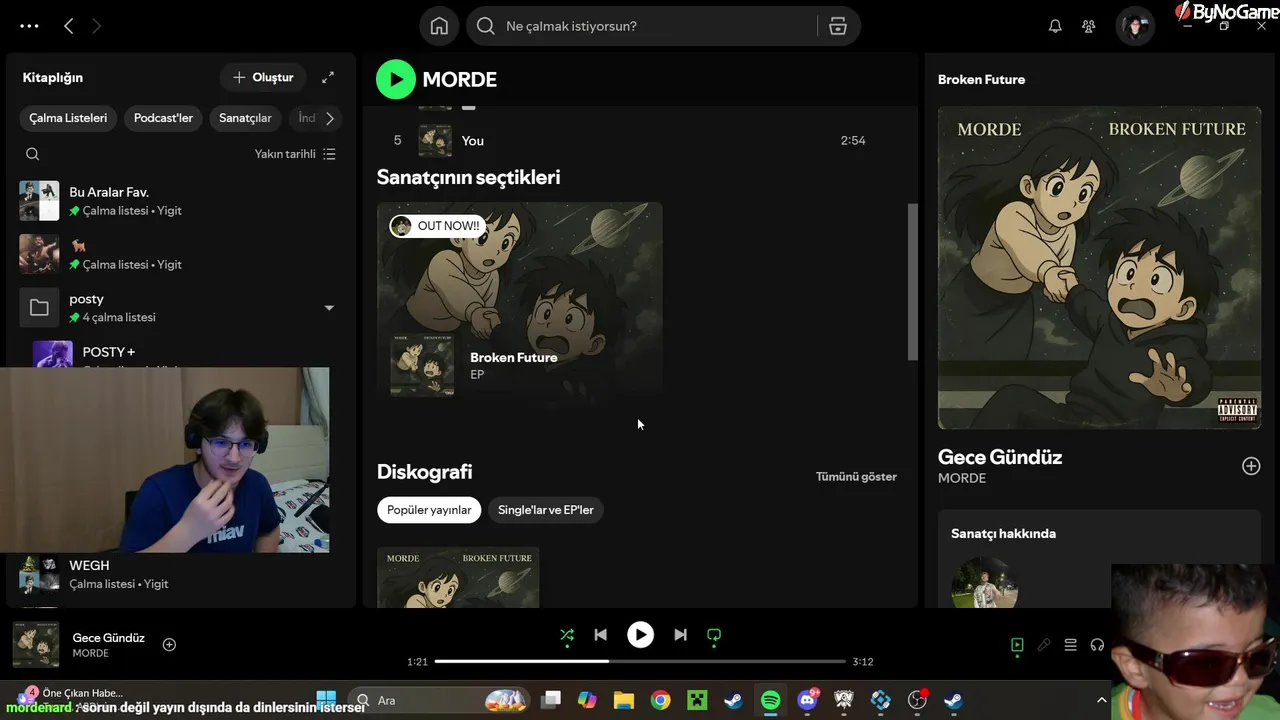Open the Bu Aralar Fav. playlist
This screenshot has height=720, width=1280.
click(179, 201)
